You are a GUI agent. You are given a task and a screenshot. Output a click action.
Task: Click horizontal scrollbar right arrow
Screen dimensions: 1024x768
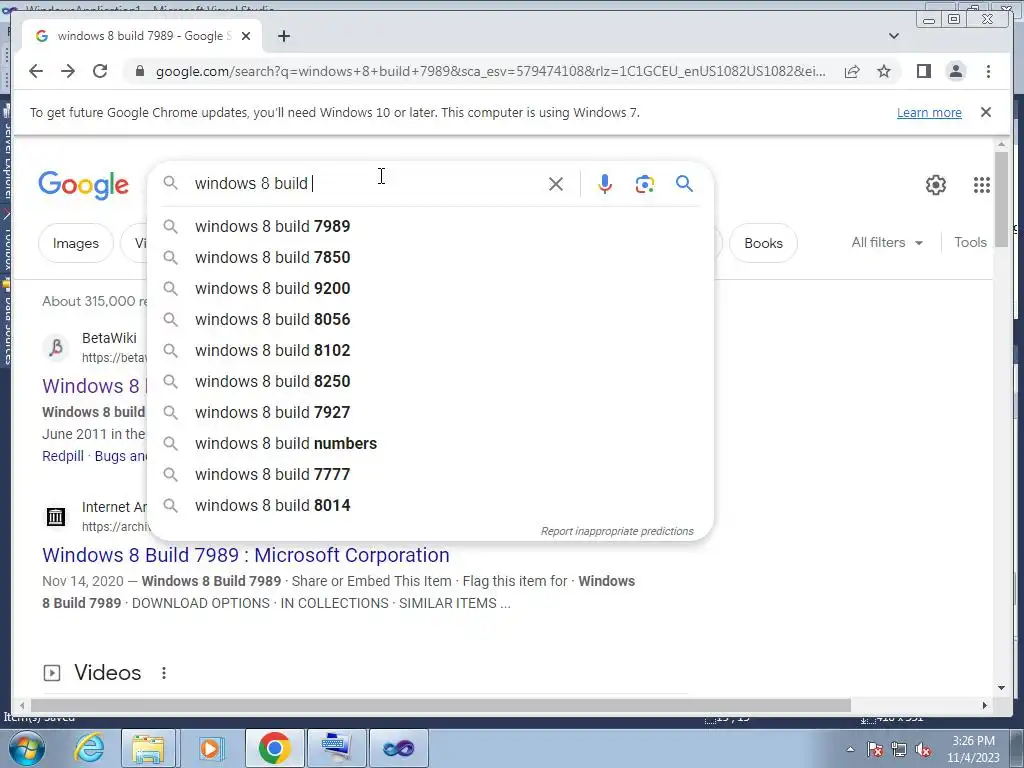tap(985, 705)
